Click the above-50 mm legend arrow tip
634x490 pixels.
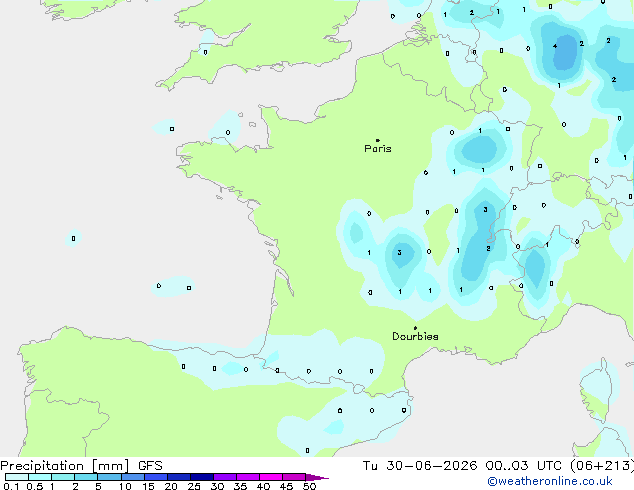317,477
